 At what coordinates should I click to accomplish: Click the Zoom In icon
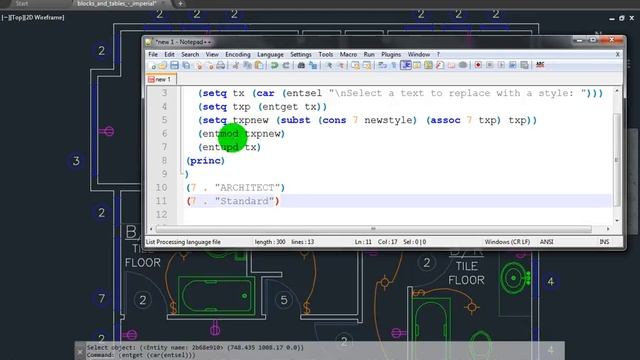[x=329, y=65]
